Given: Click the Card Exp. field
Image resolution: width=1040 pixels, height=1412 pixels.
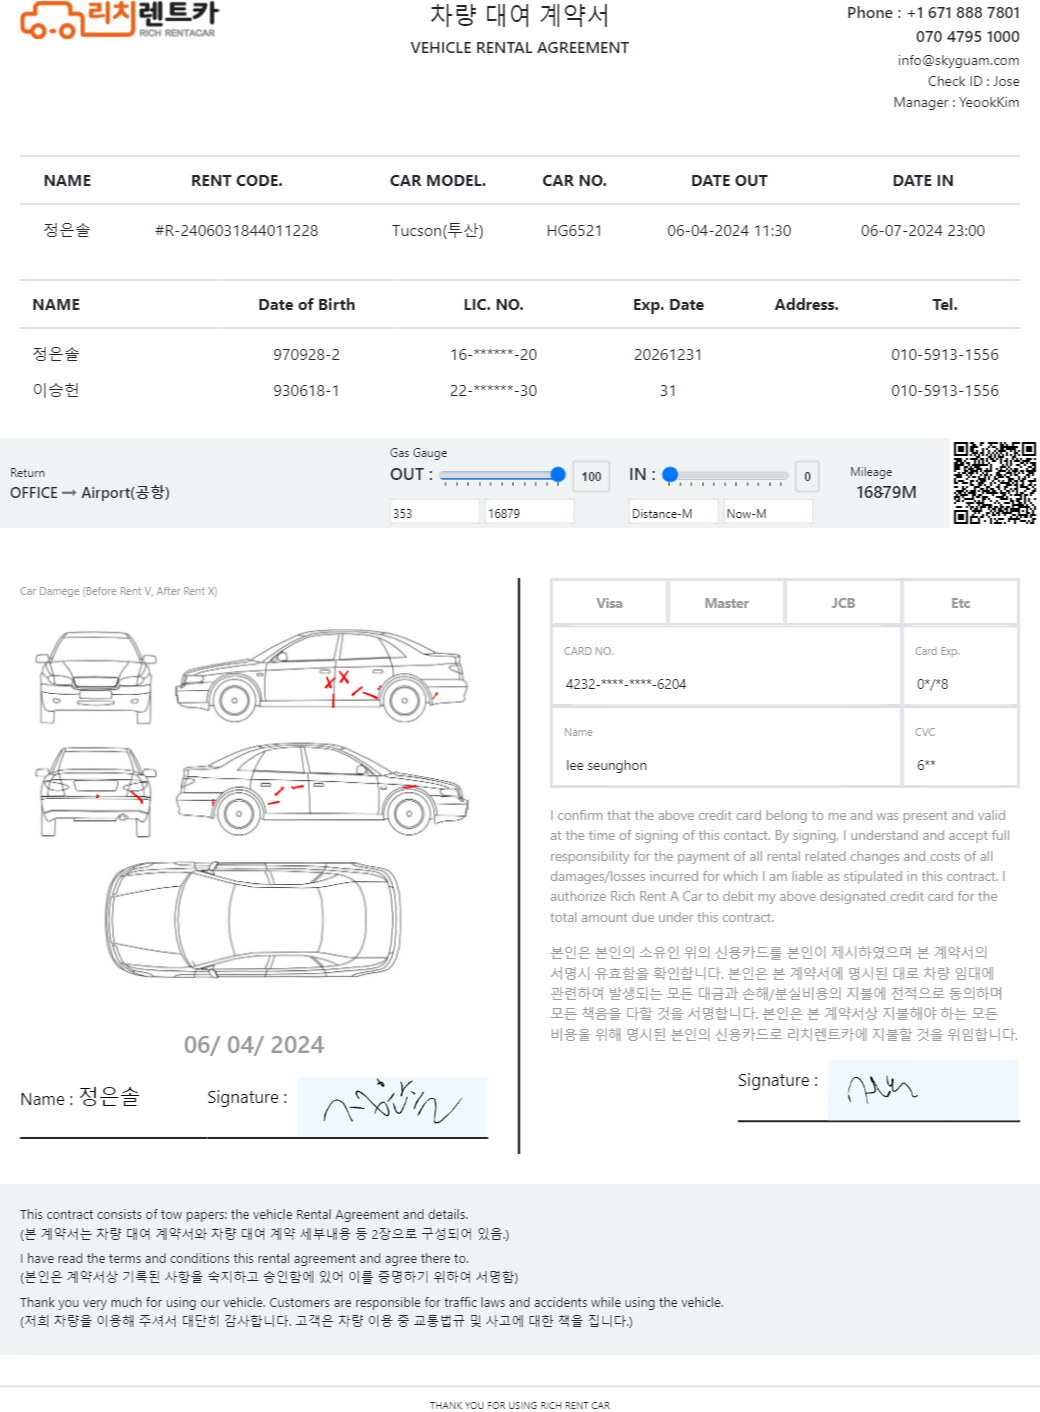Looking at the screenshot, I should 960,684.
